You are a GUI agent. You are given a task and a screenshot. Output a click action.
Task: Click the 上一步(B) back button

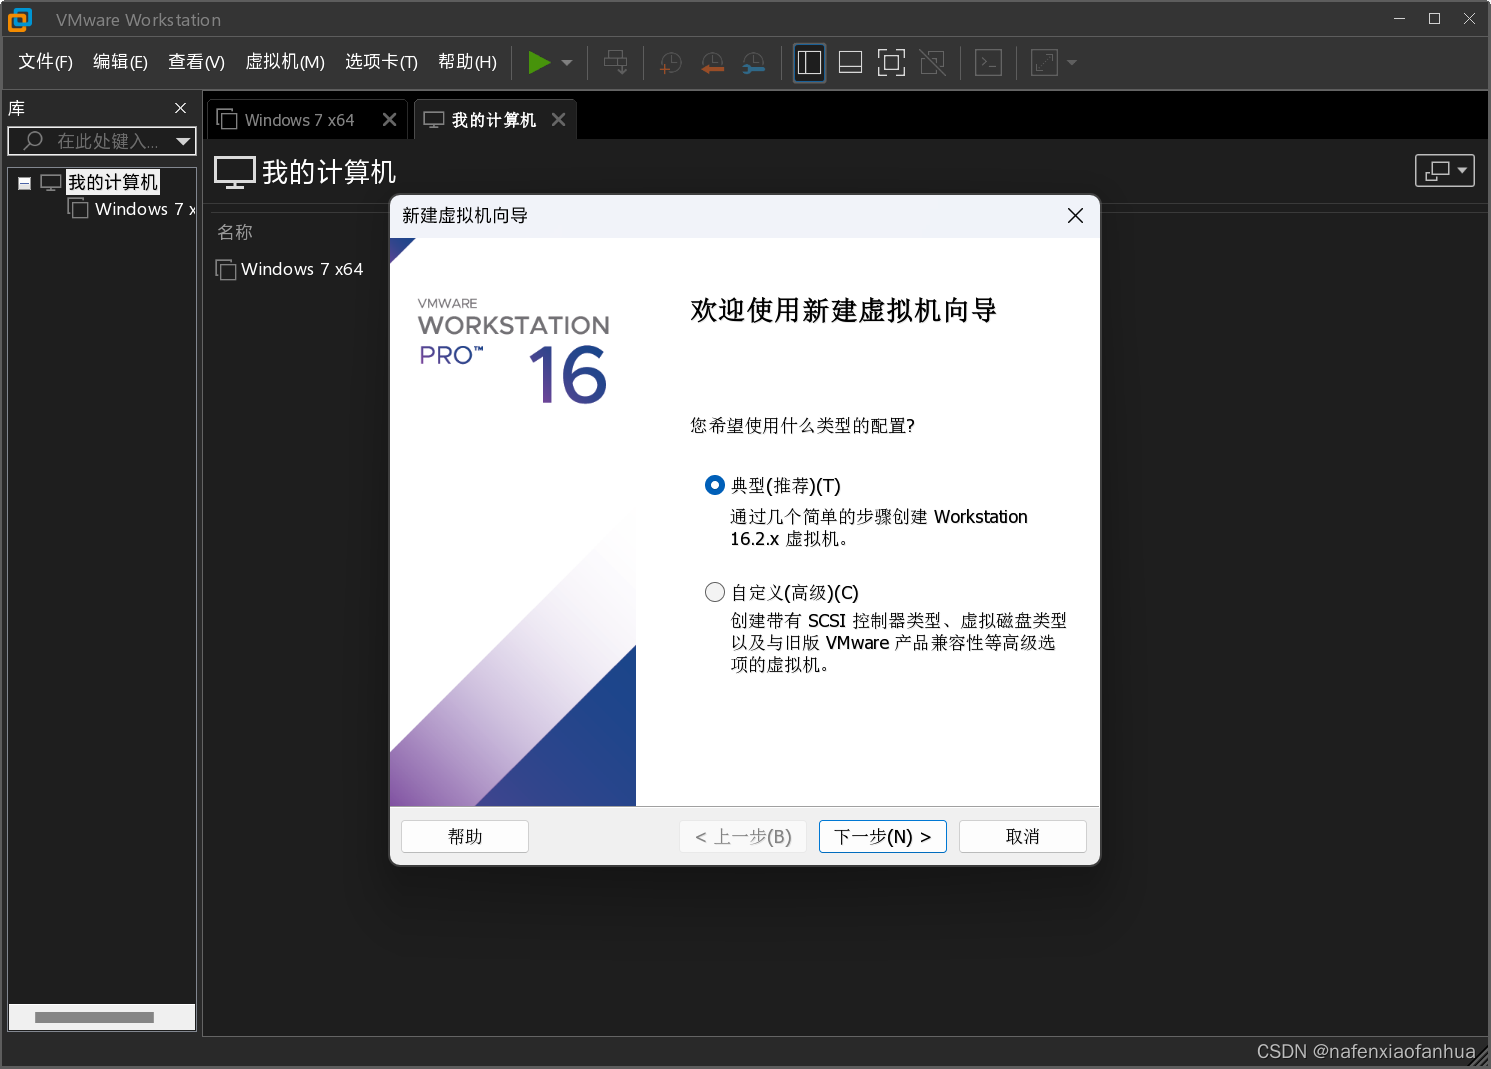743,837
